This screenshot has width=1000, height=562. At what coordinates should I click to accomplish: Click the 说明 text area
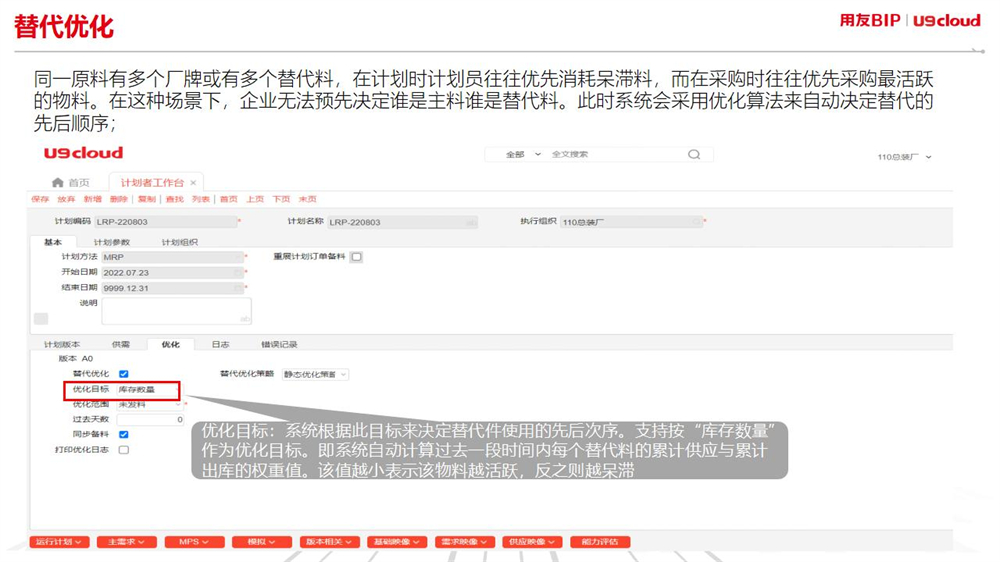point(177,311)
